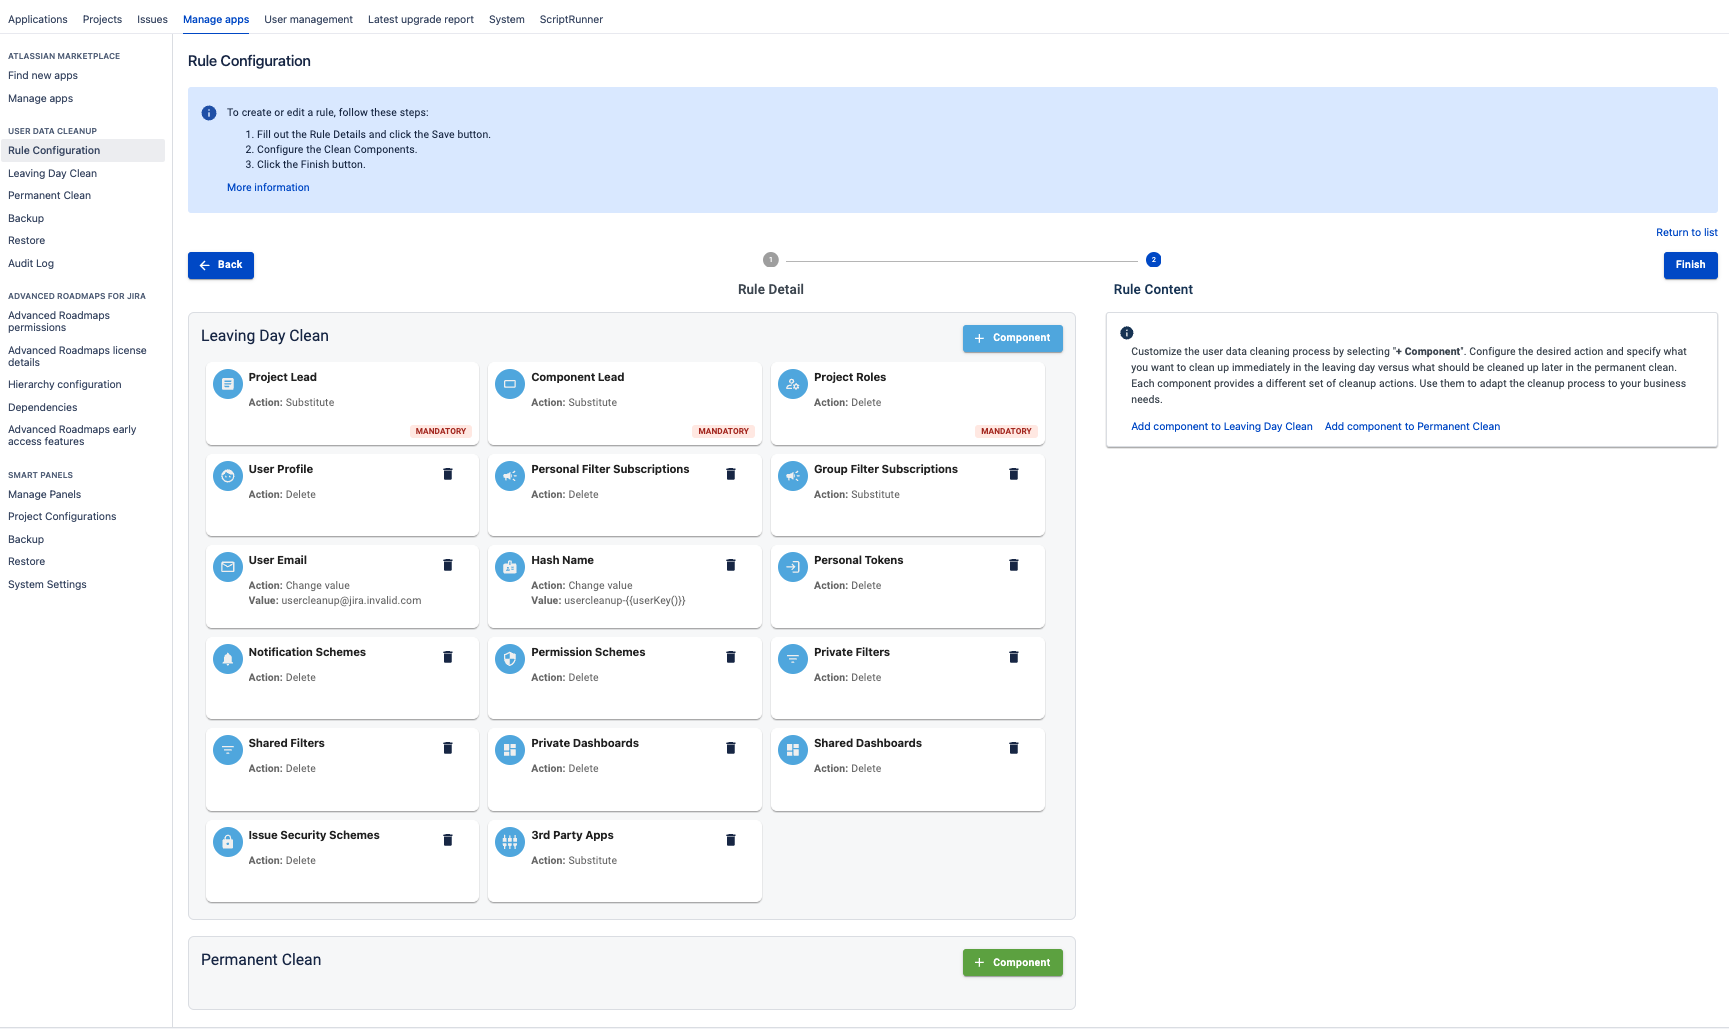Viewport: 1729px width, 1029px height.
Task: Add a component to Leaving Day Clean
Action: coord(1012,338)
